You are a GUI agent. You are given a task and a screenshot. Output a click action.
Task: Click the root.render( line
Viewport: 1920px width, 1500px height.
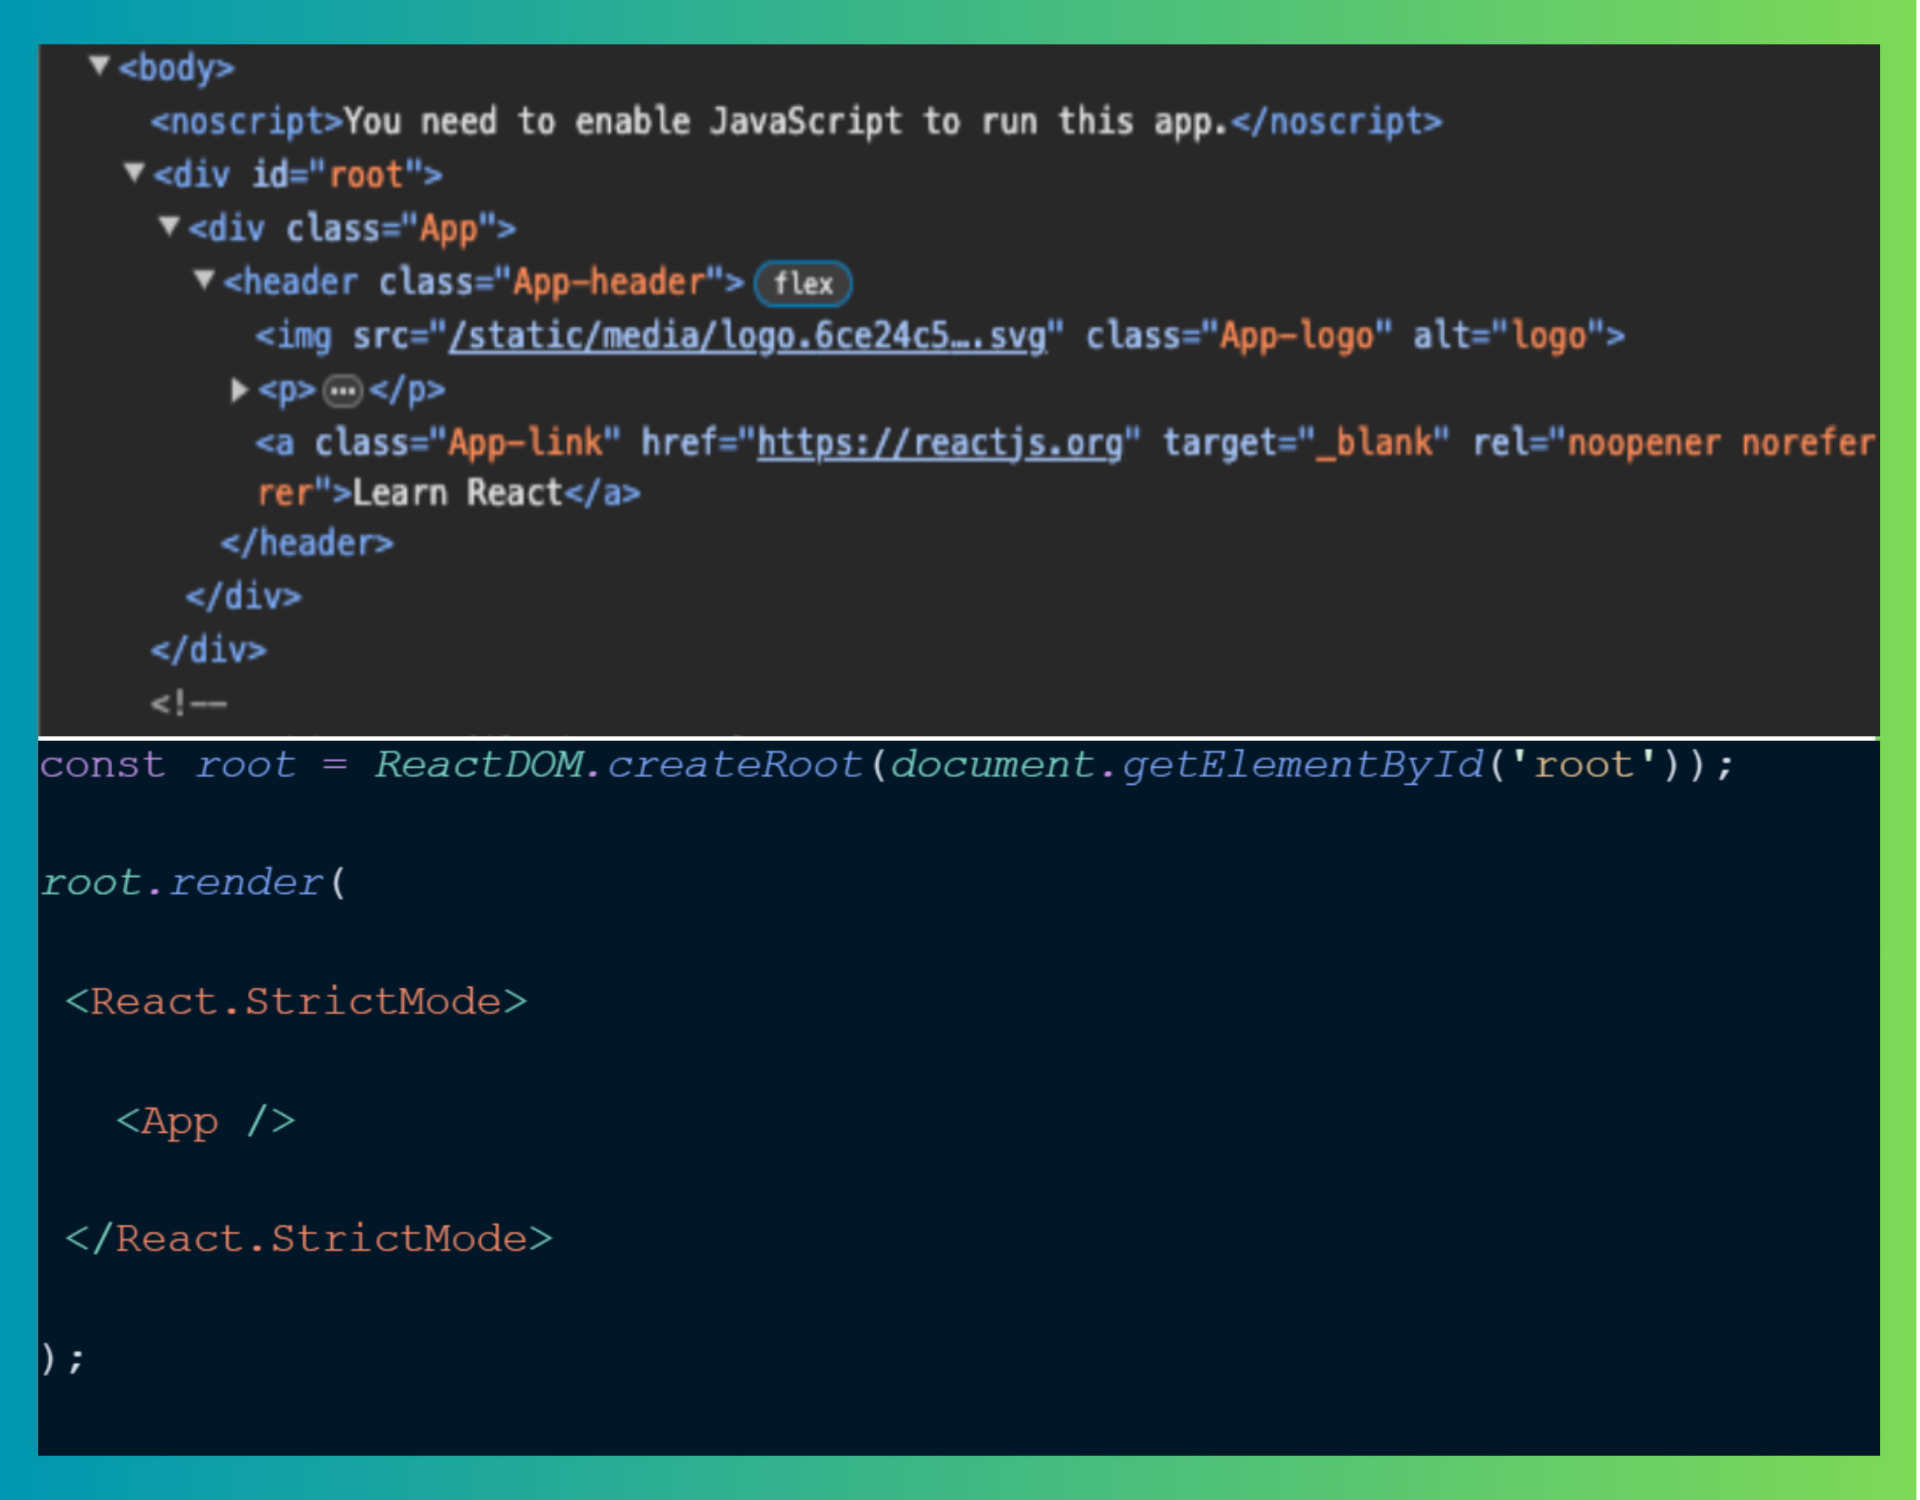coord(193,882)
